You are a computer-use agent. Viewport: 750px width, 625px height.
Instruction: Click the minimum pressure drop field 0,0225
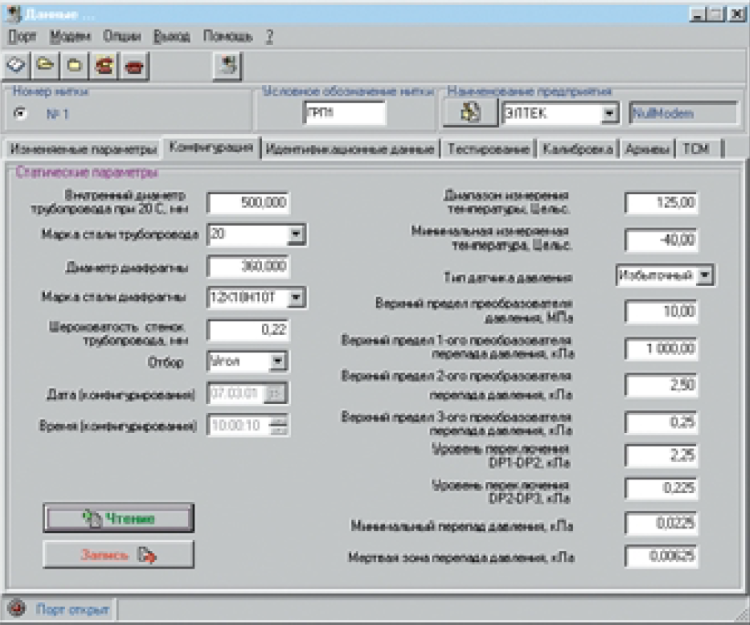(661, 524)
